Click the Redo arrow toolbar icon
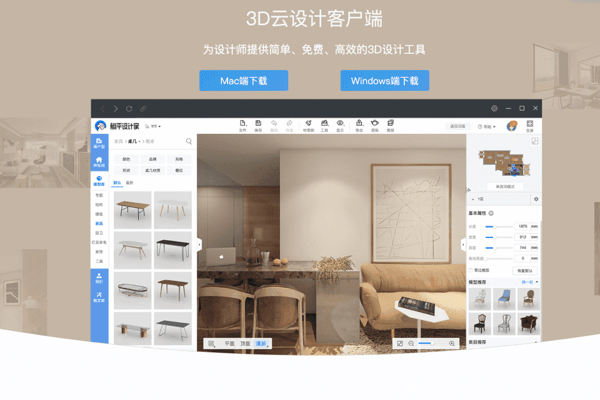600x400 pixels. [x=289, y=125]
